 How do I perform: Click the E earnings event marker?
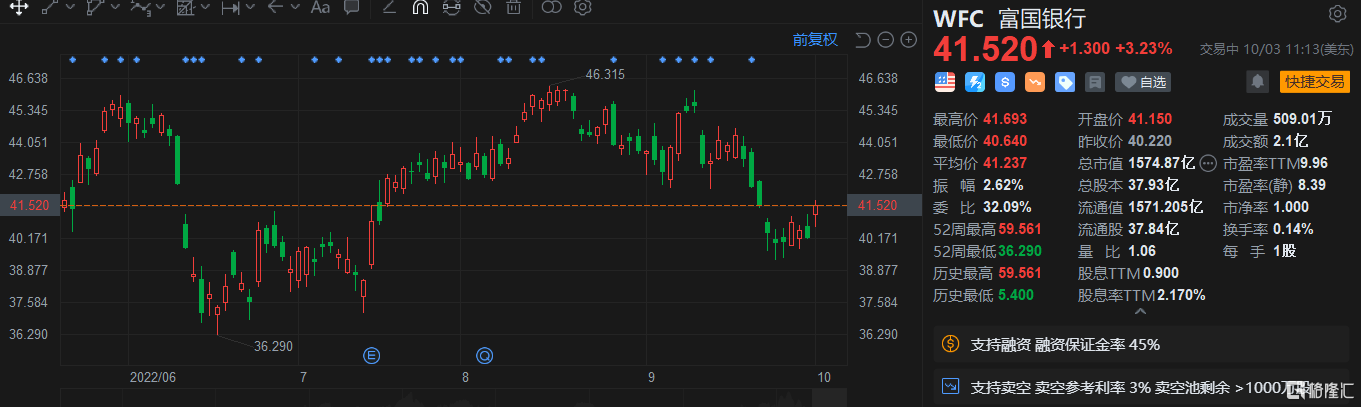pos(372,354)
